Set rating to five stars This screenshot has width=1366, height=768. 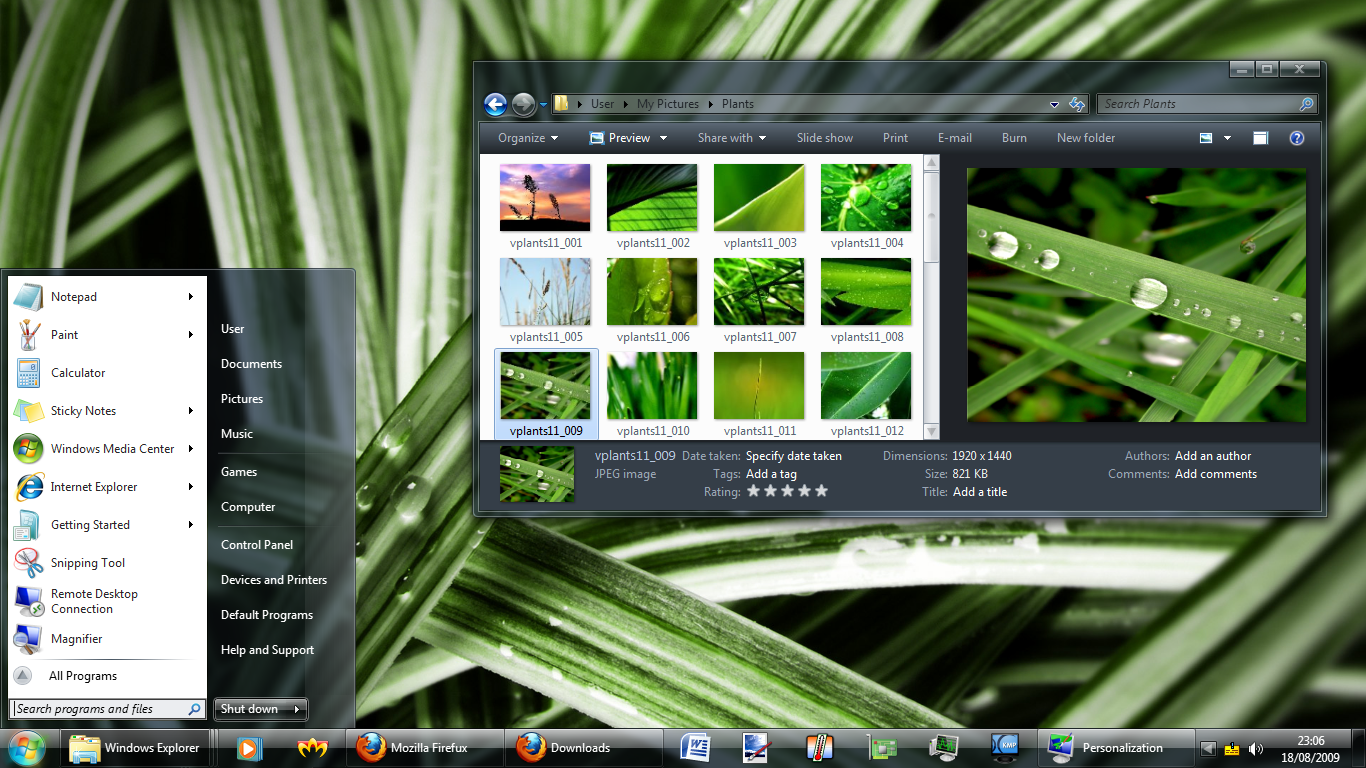click(x=821, y=491)
